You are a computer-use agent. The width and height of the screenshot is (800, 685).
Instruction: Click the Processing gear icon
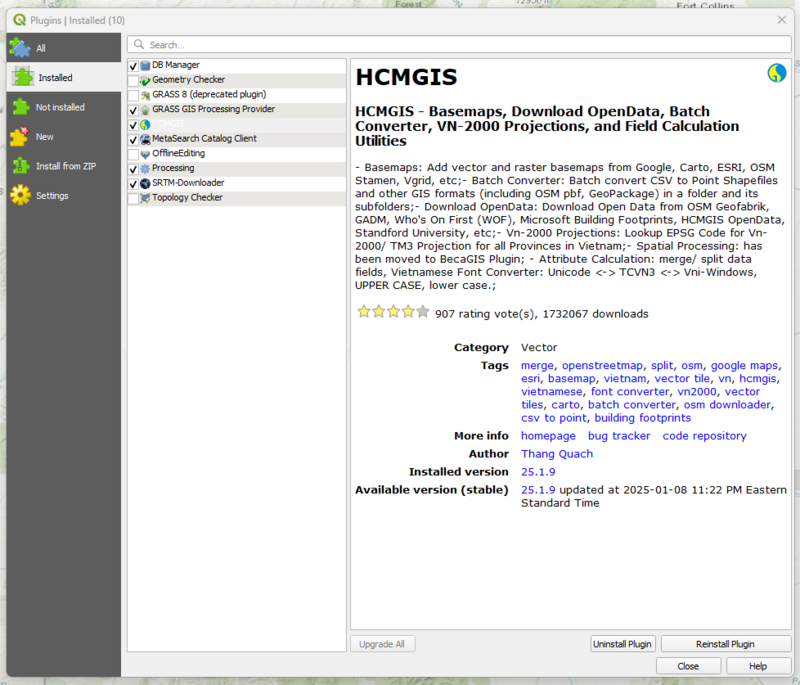[x=143, y=168]
